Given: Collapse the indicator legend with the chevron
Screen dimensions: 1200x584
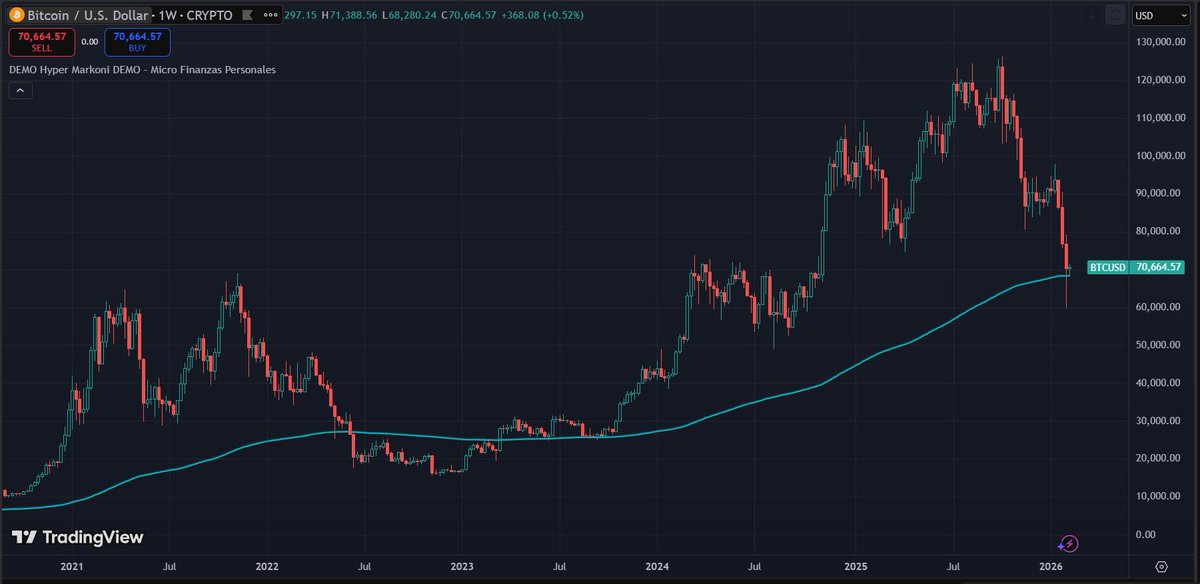Looking at the screenshot, I should point(22,90).
